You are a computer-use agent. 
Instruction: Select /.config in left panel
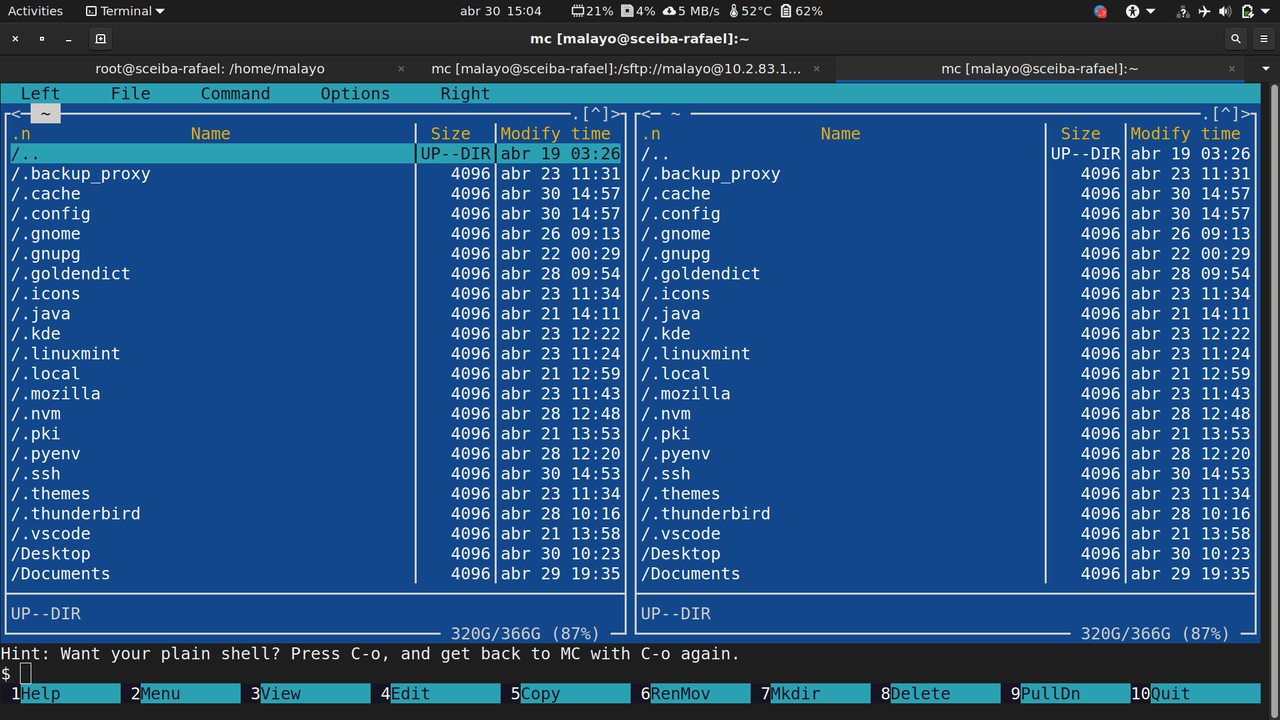[315, 214]
